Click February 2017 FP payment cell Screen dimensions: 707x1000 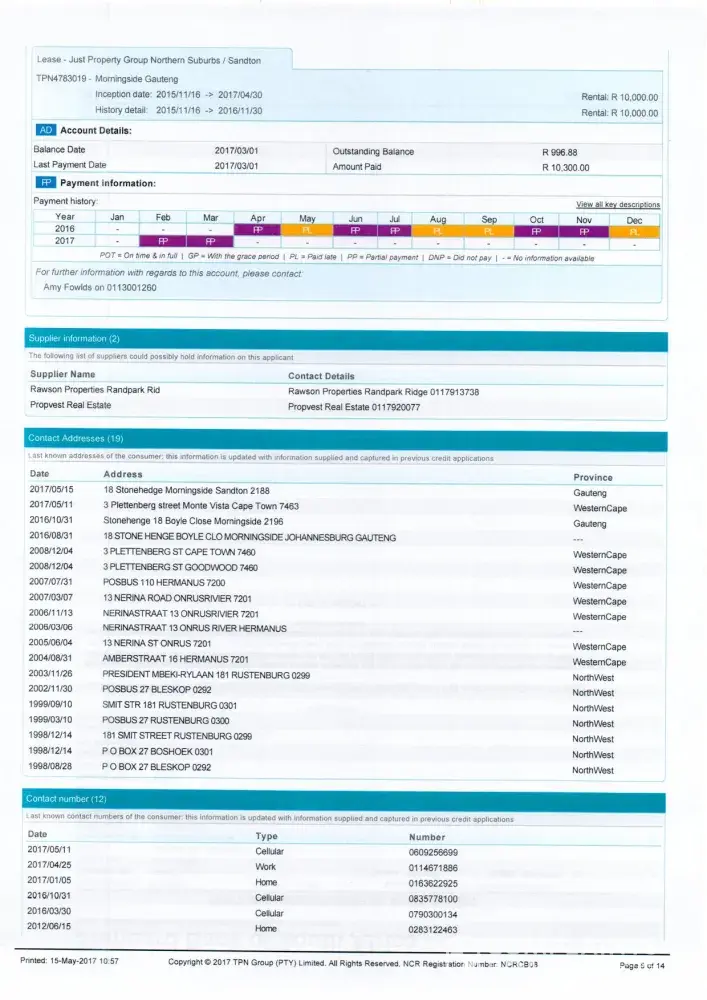click(x=164, y=242)
